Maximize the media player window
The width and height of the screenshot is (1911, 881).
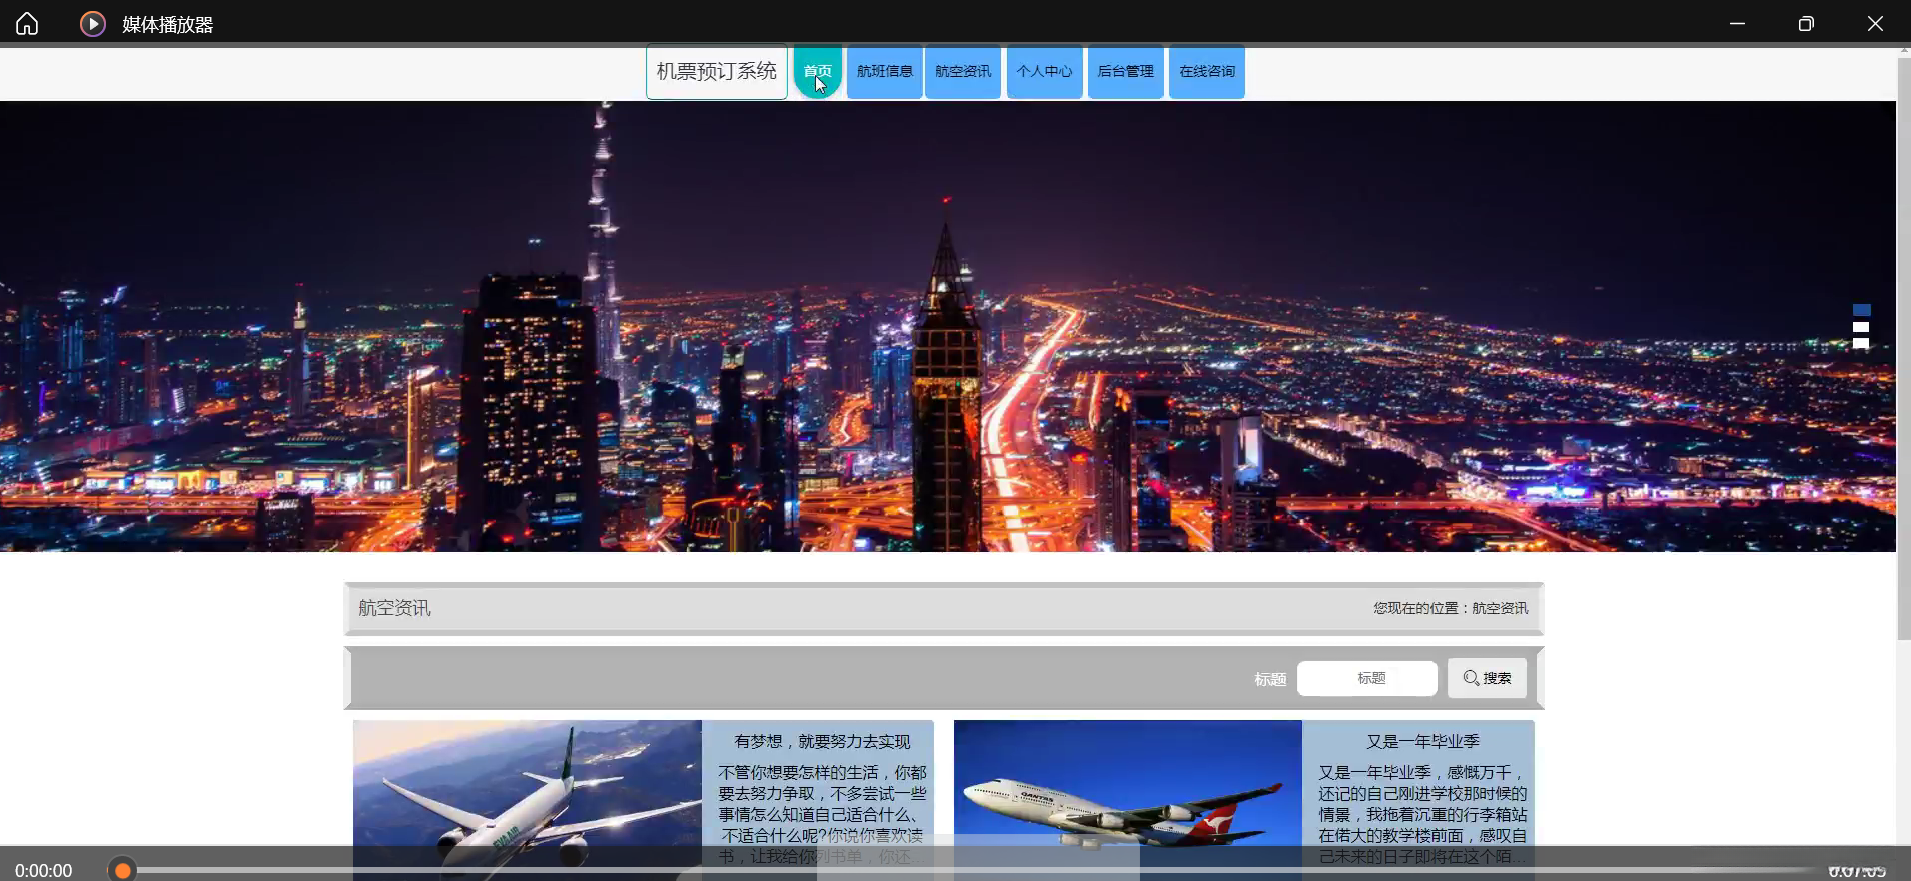[x=1806, y=23]
